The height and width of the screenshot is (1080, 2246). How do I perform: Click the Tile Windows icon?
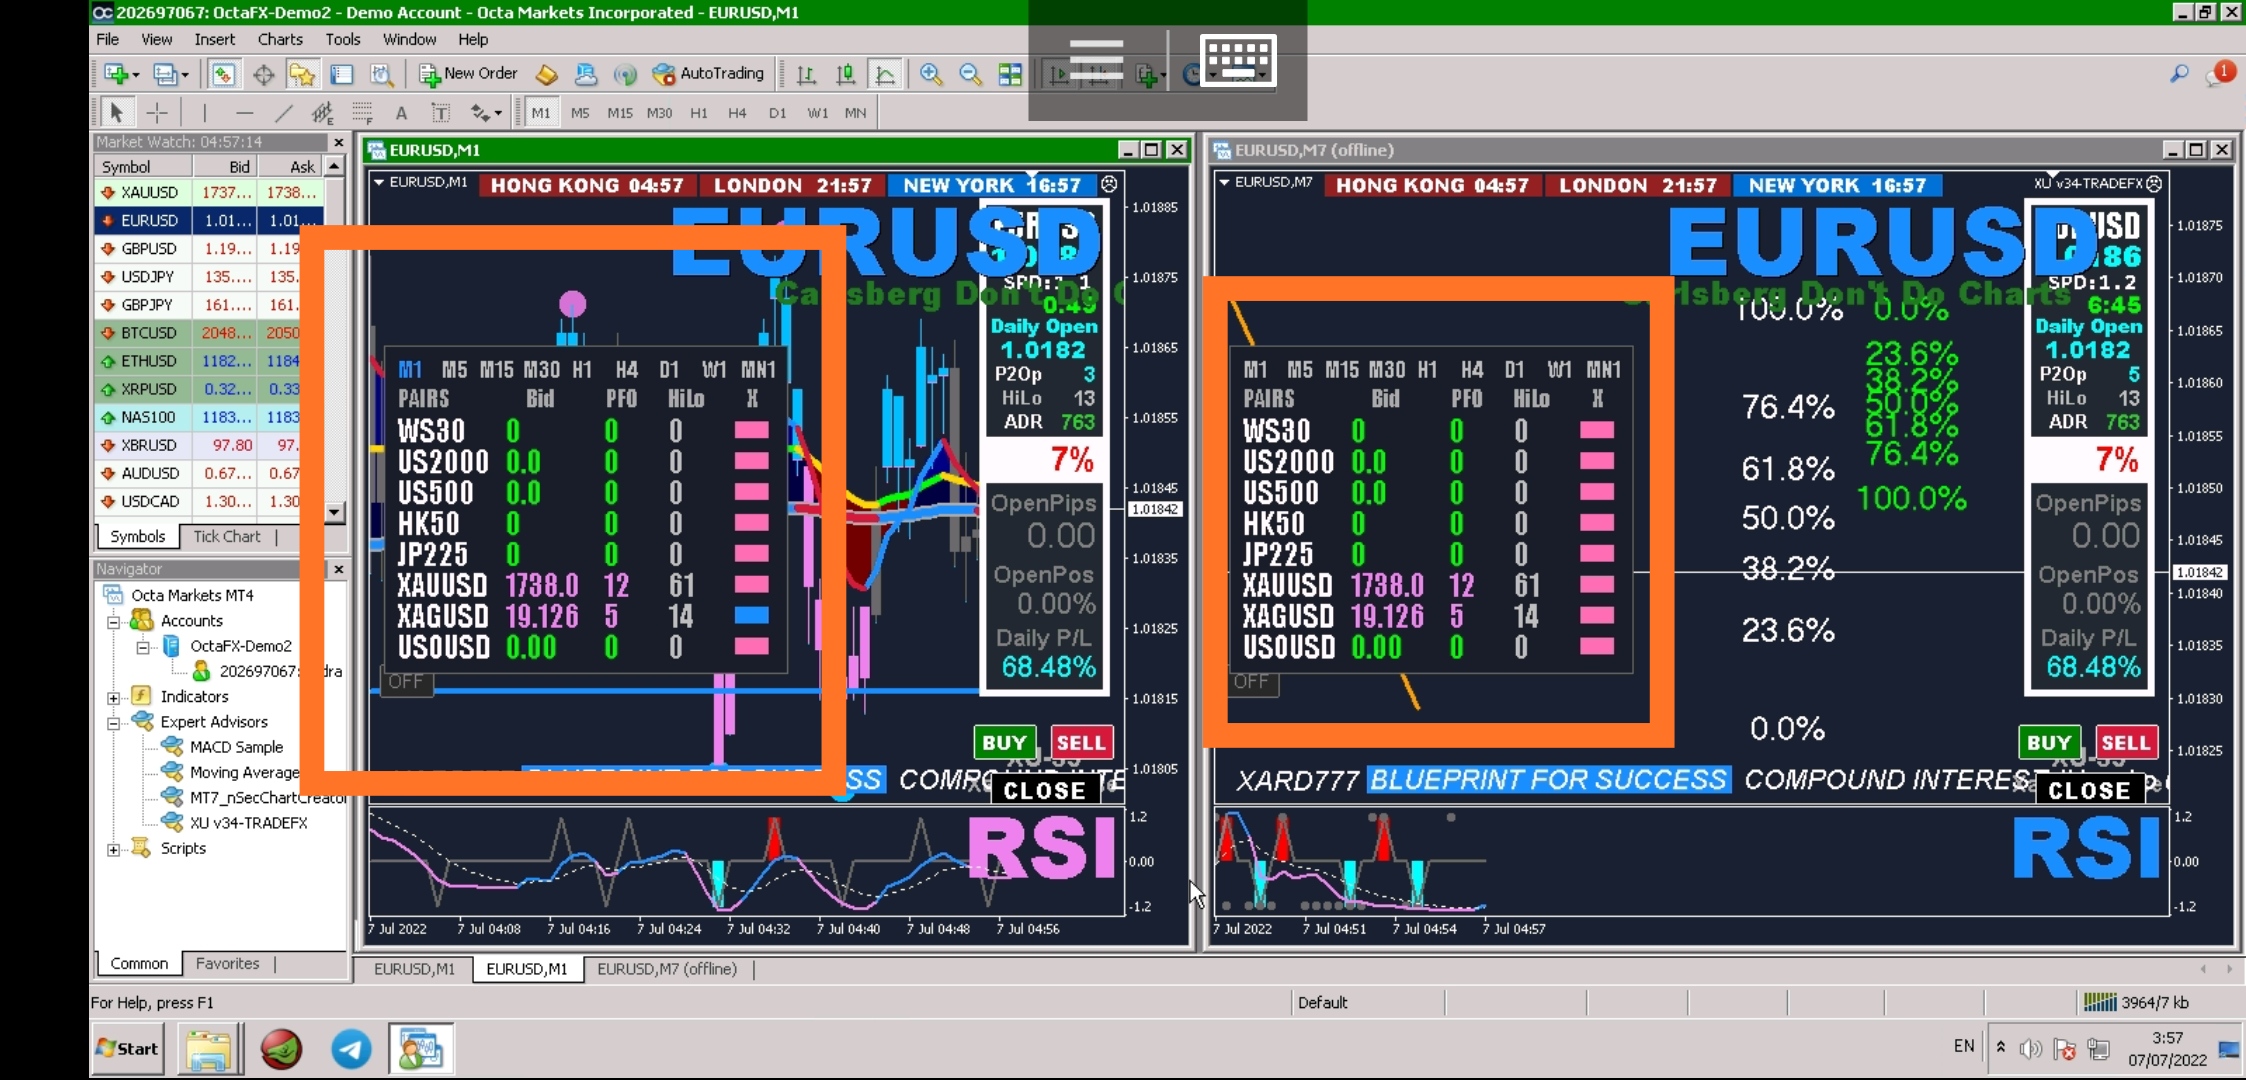pyautogui.click(x=1010, y=74)
